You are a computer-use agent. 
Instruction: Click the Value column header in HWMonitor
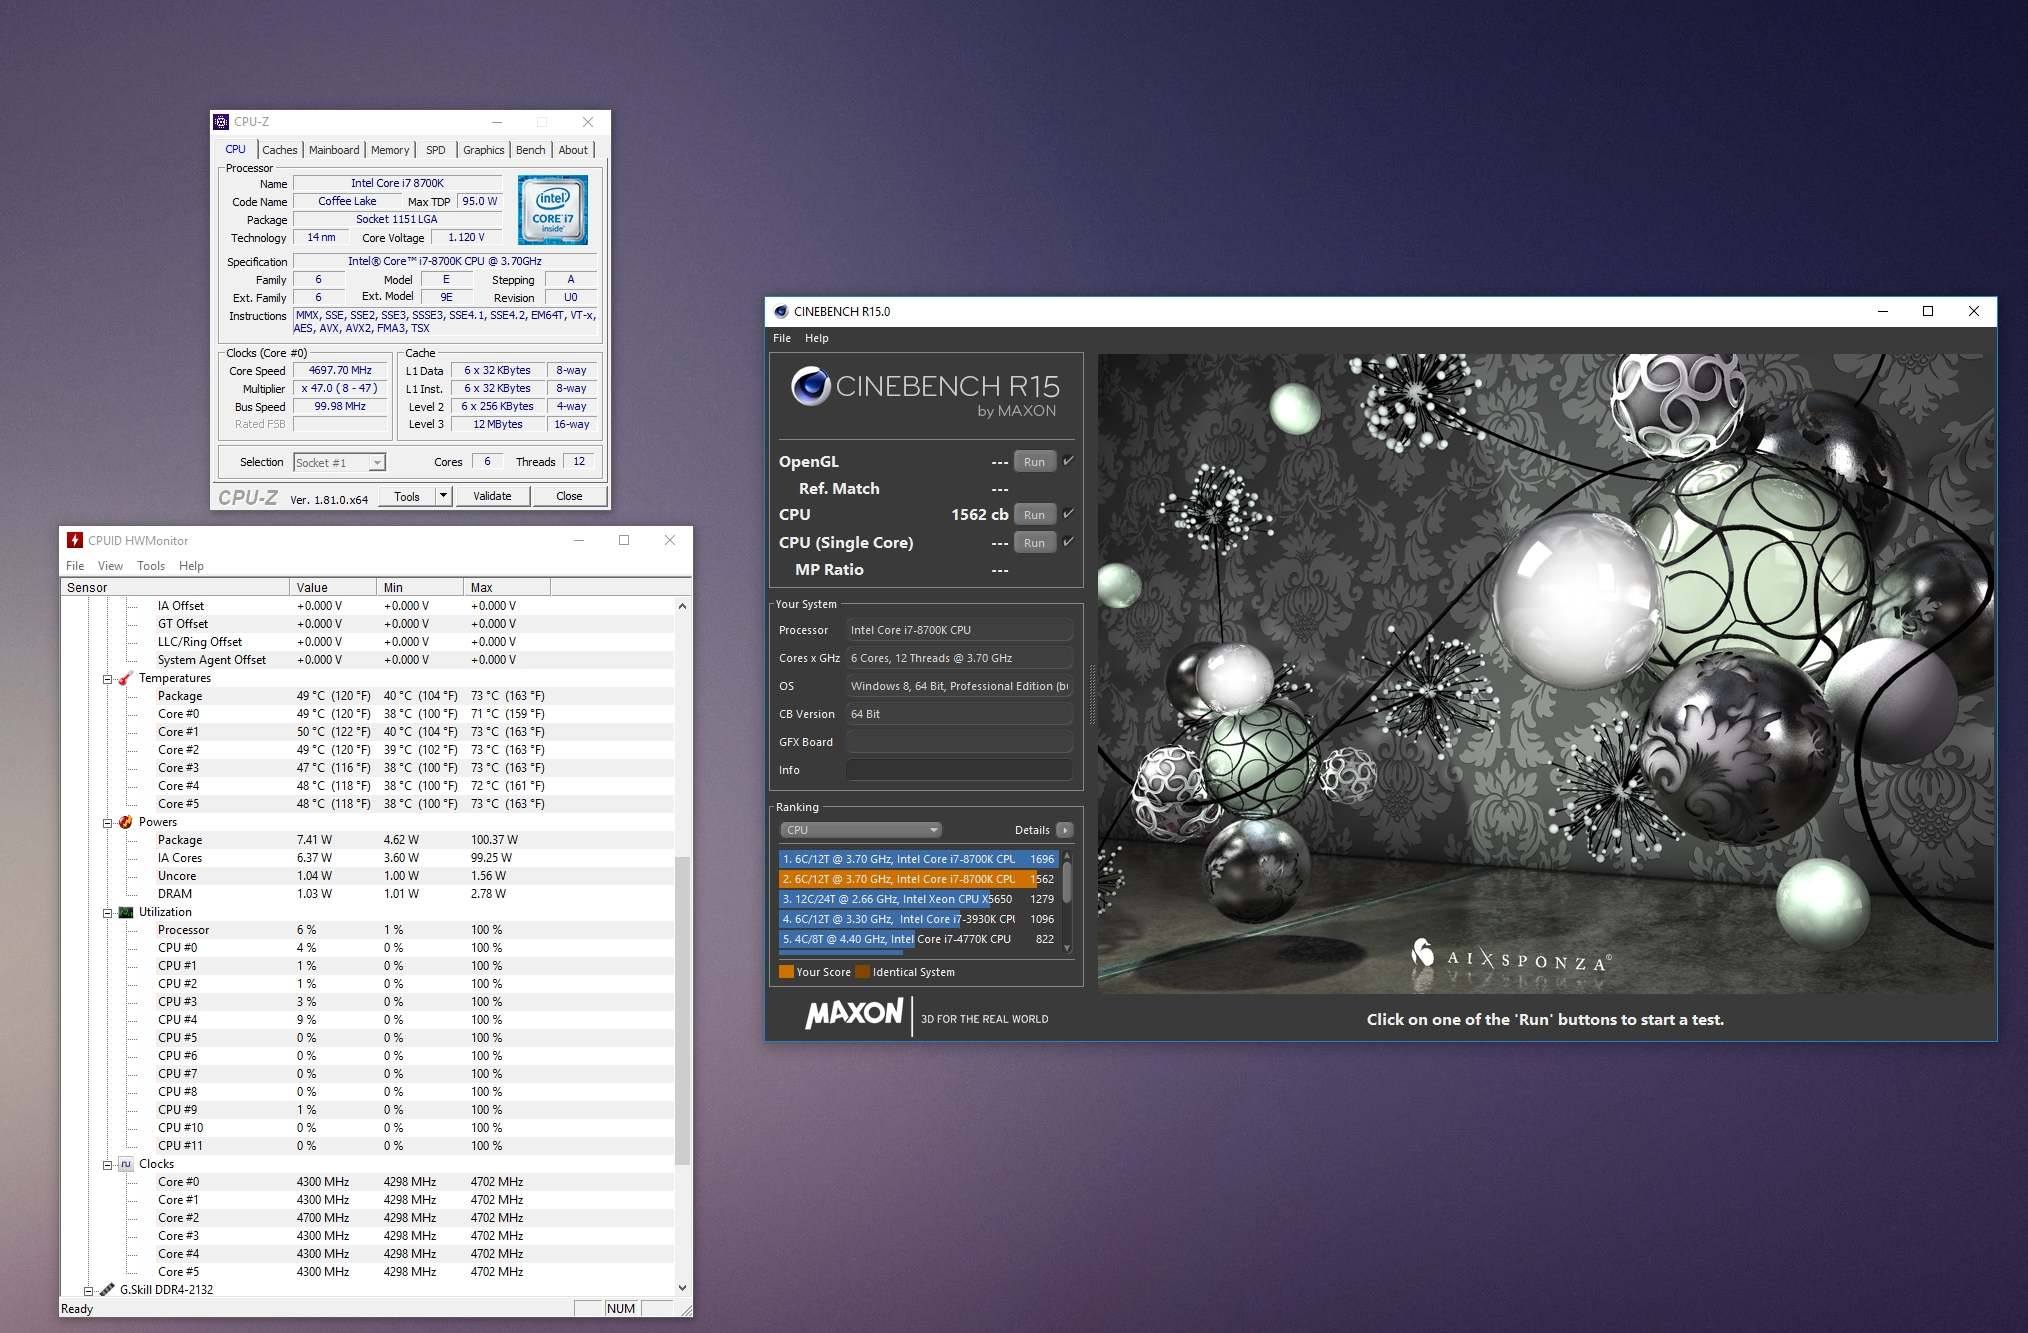(333, 587)
